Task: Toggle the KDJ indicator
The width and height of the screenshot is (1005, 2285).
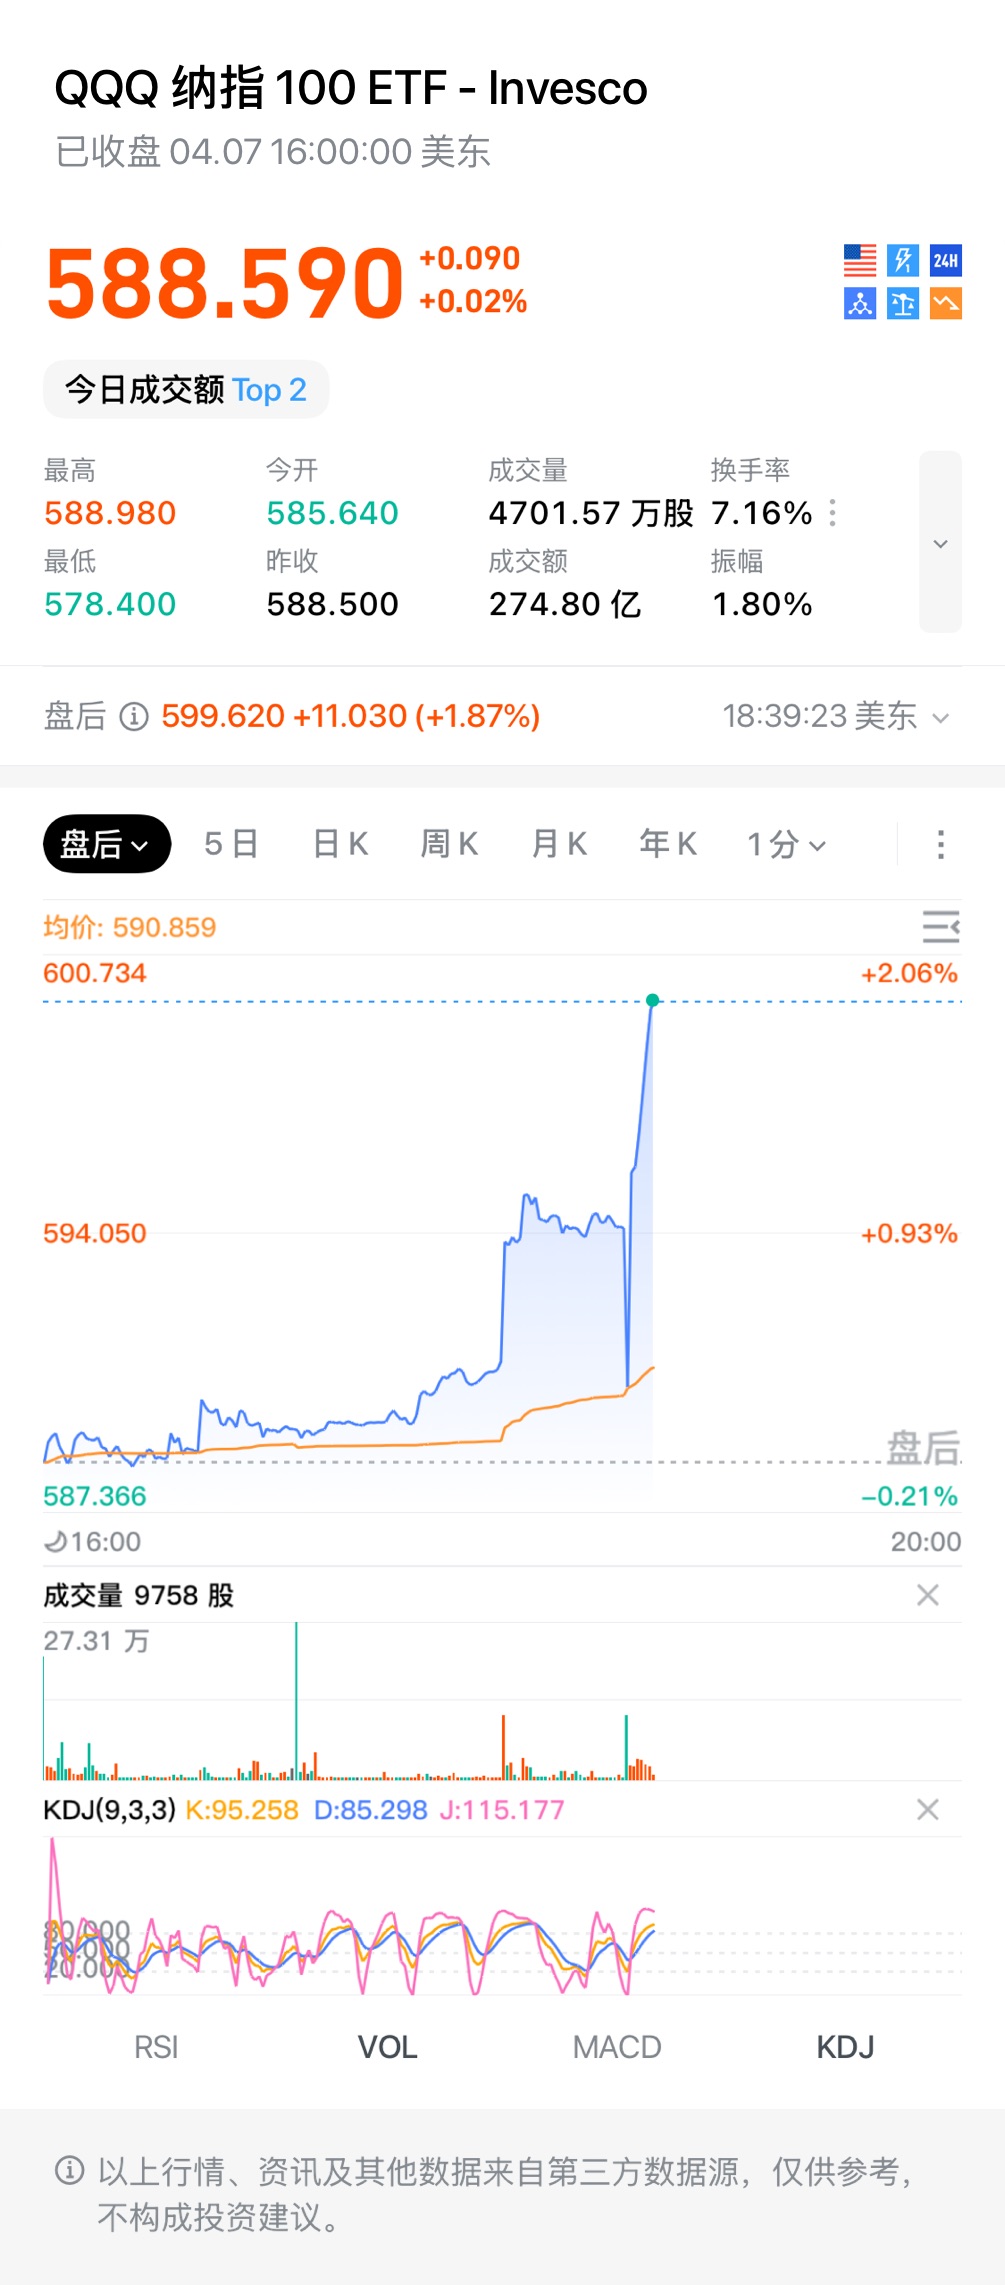Action: point(845,2047)
